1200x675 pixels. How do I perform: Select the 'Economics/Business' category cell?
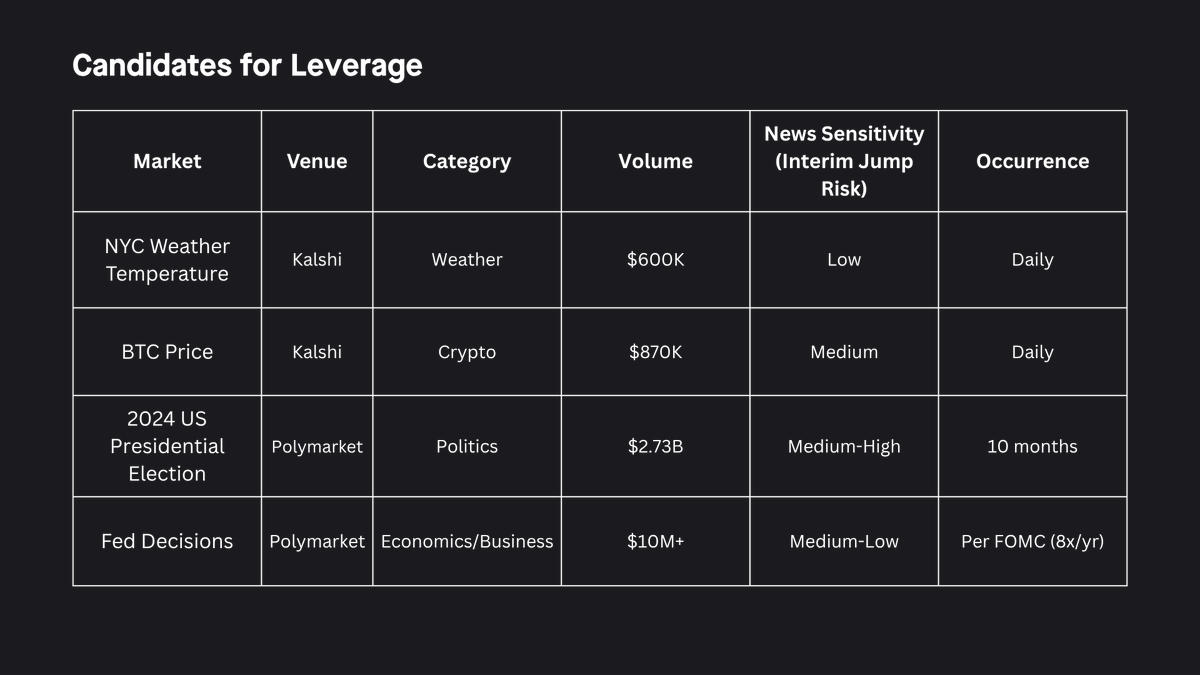pos(467,541)
